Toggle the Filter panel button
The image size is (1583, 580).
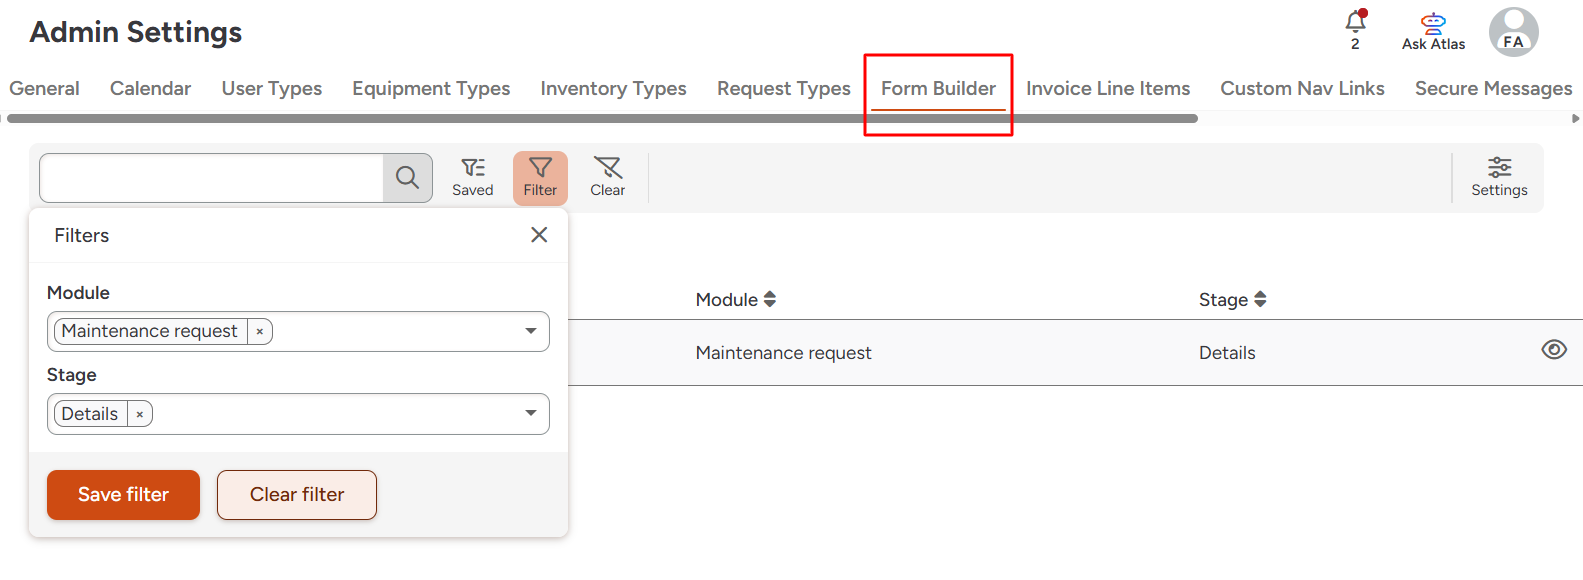click(540, 177)
